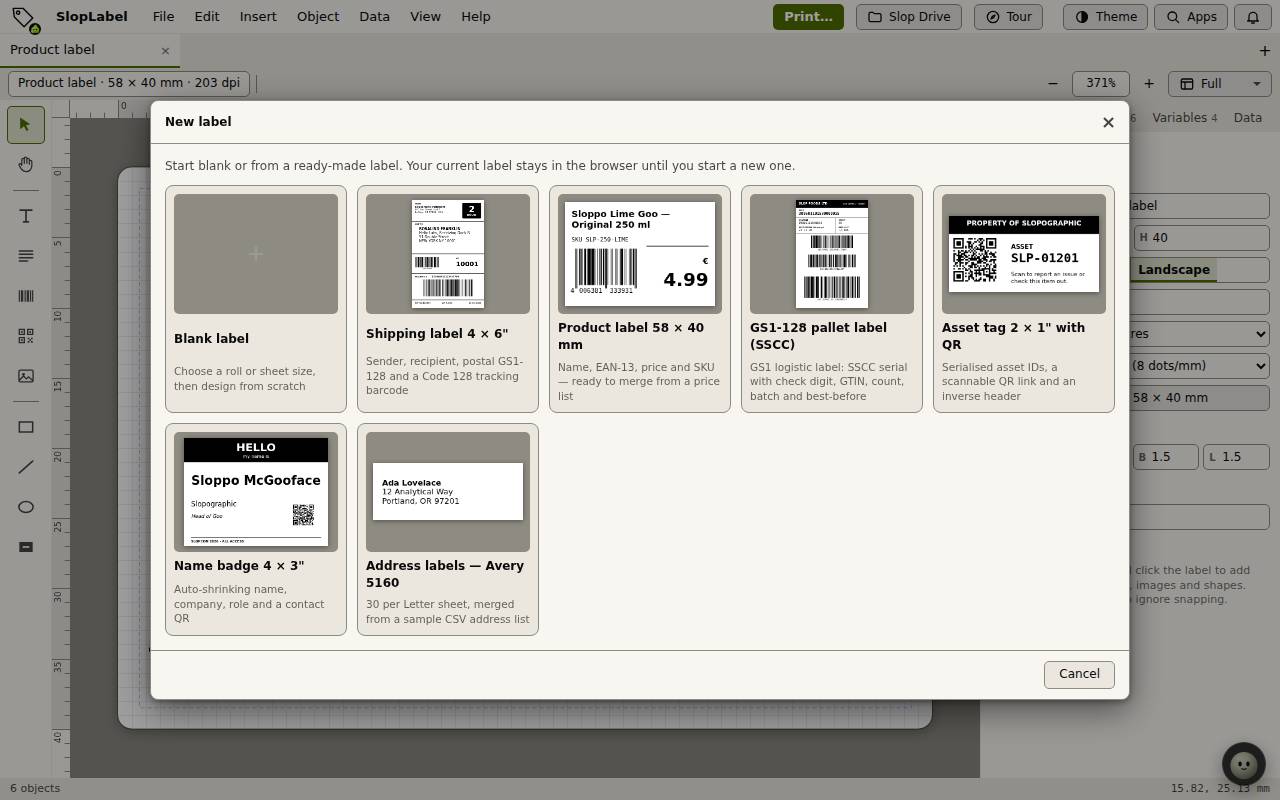Open the Object menu

click(x=318, y=17)
